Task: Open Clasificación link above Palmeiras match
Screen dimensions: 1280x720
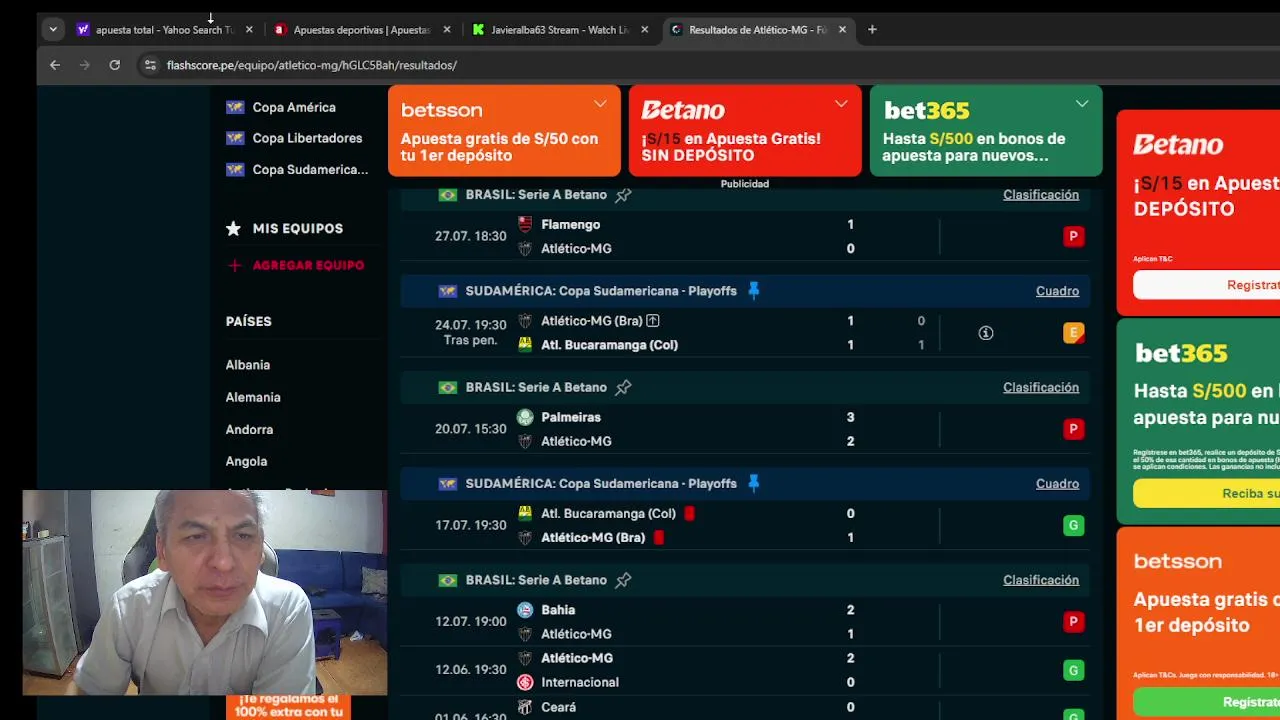Action: [1041, 388]
